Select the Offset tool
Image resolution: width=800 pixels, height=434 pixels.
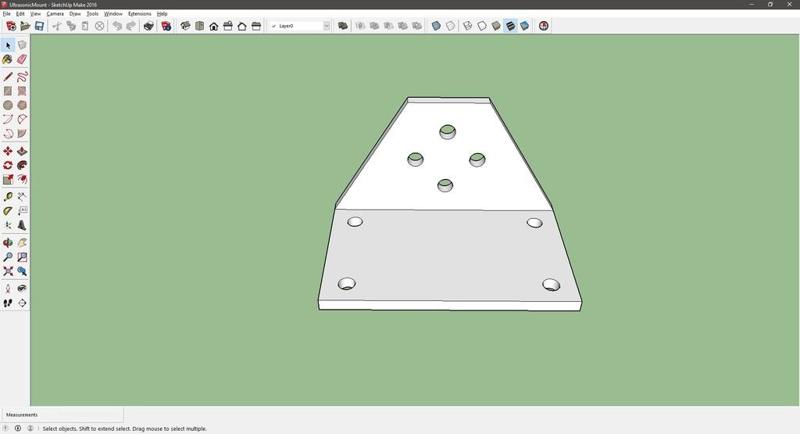pos(22,180)
